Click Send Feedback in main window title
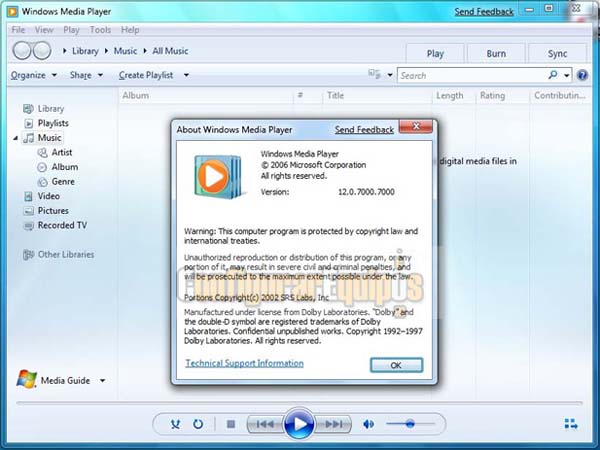Screen dimensions: 600x450 (x=484, y=12)
